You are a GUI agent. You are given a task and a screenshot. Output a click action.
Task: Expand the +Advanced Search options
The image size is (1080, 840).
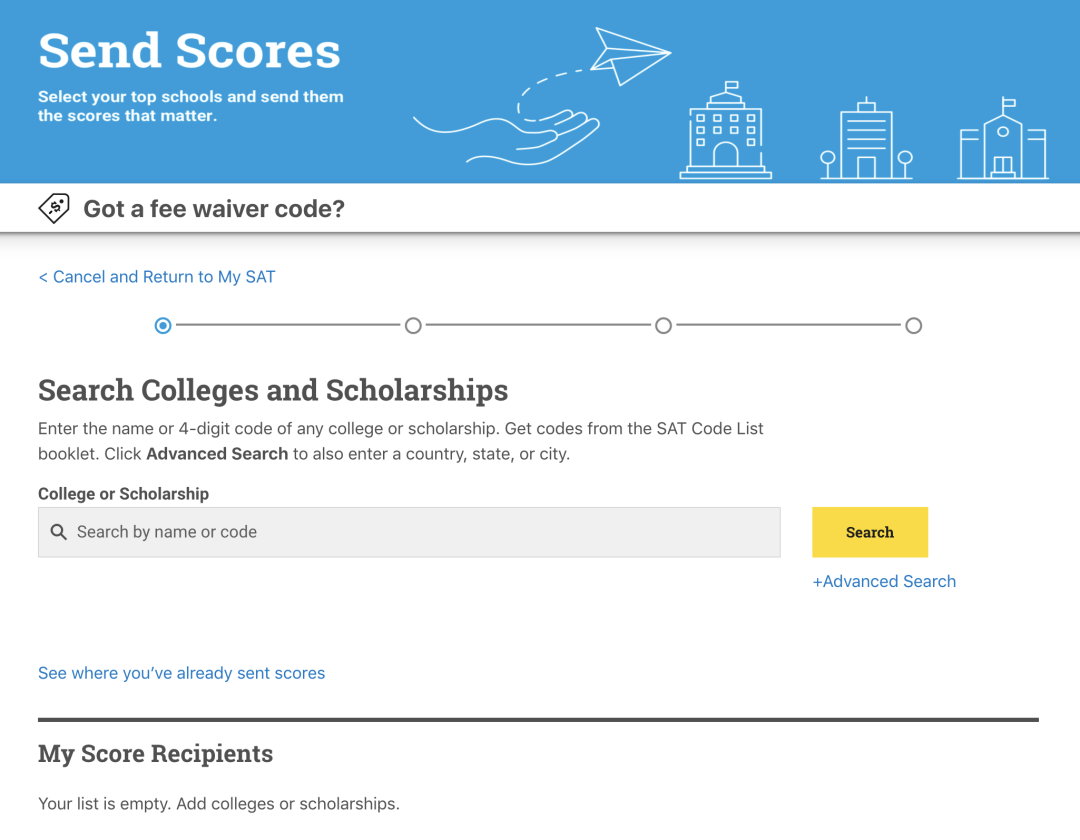tap(884, 581)
